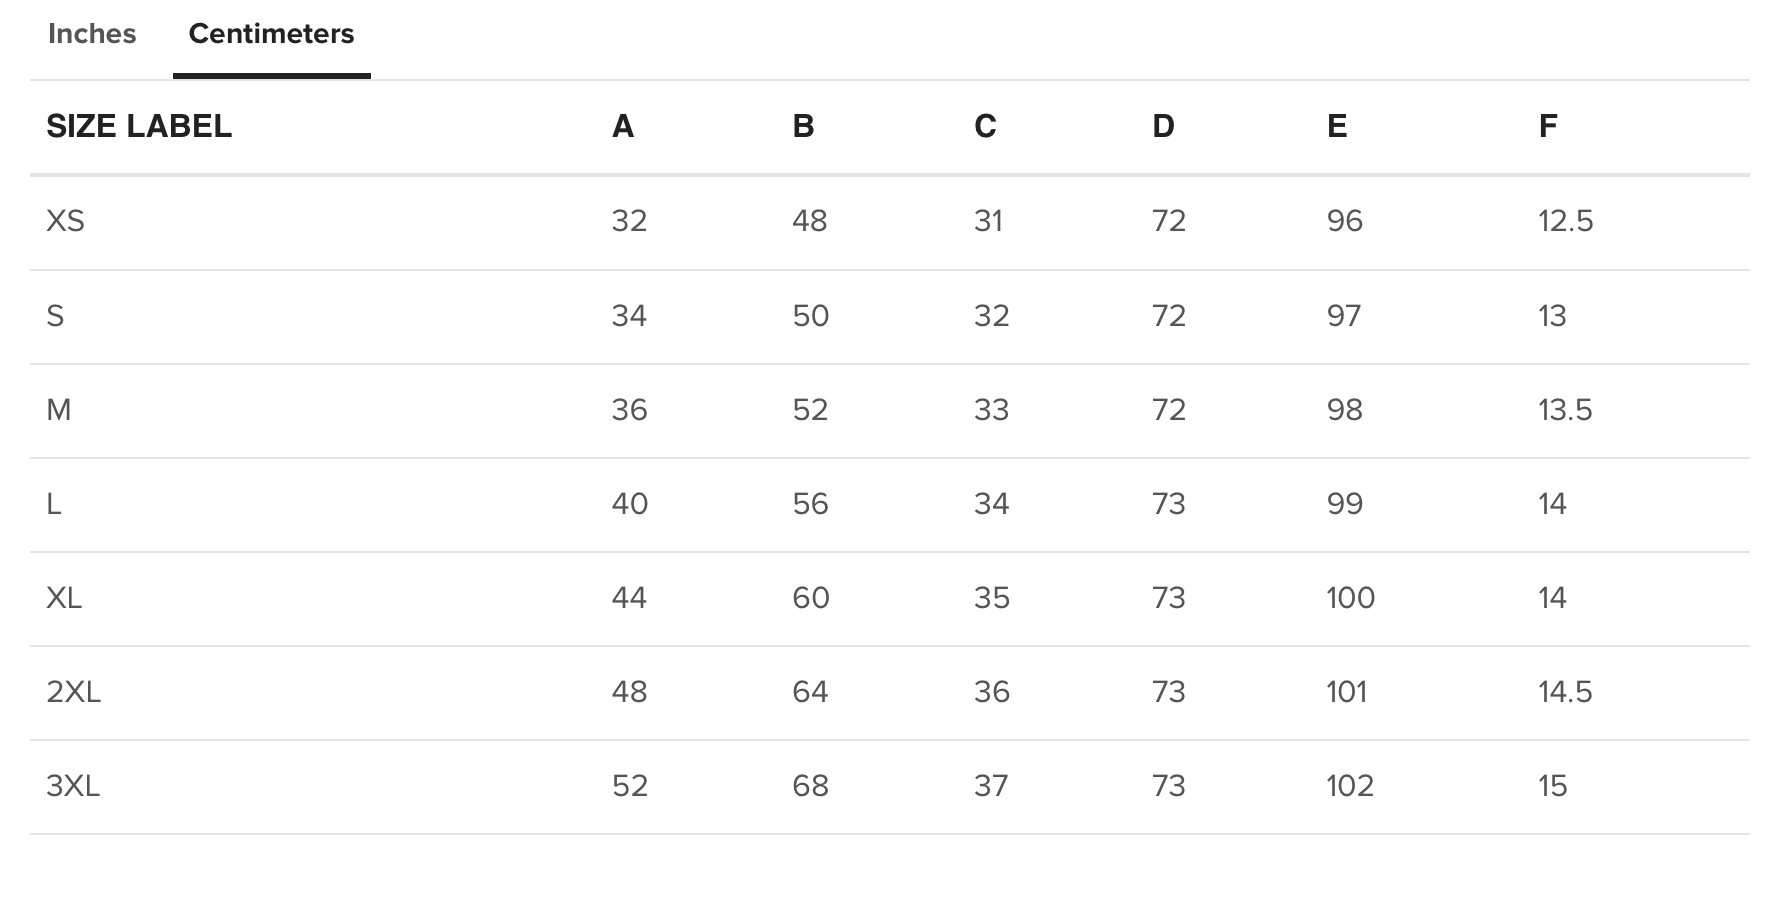Click column header C
The image size is (1778, 900).
pos(985,126)
